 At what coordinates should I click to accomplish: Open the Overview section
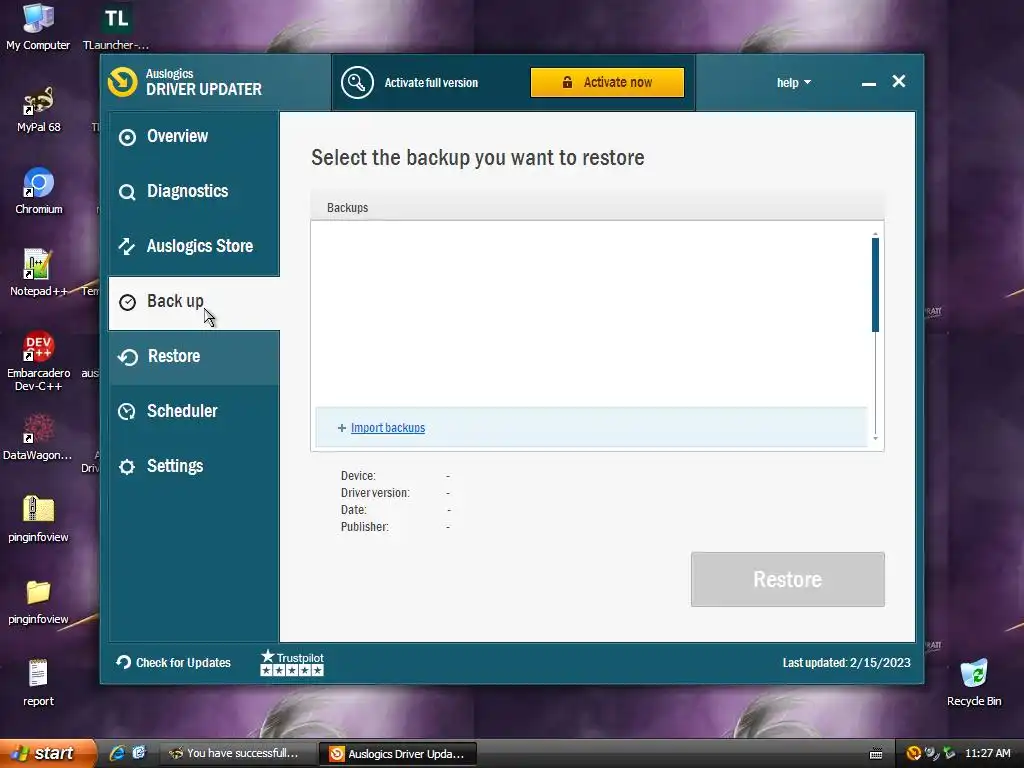pyautogui.click(x=194, y=136)
